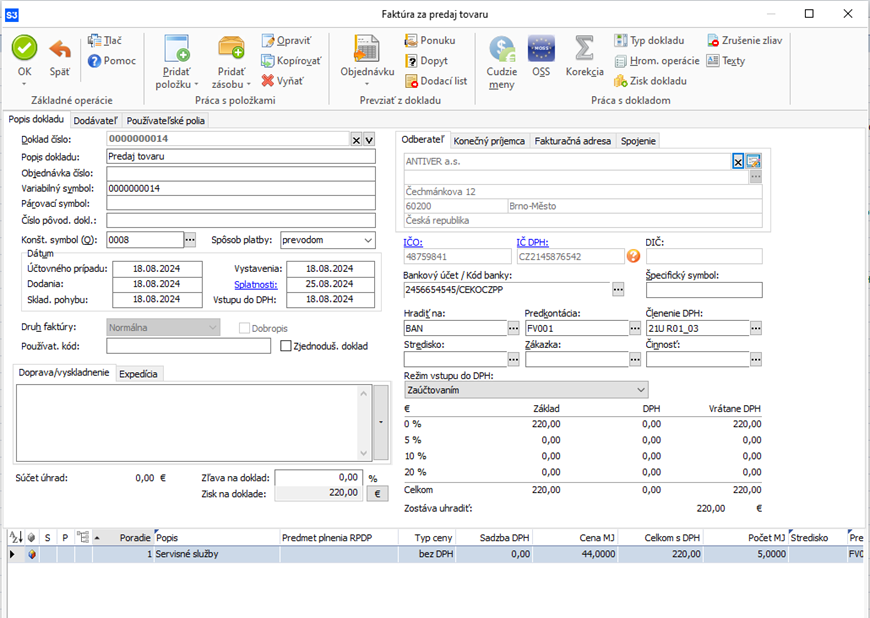Click the Tlač print icon
Viewport: 870px width, 618px height.
point(96,40)
